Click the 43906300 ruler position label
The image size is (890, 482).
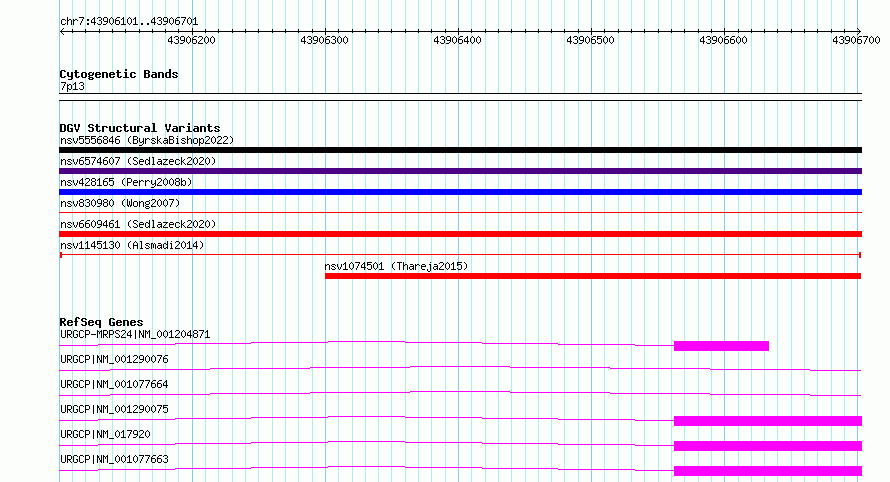(324, 40)
